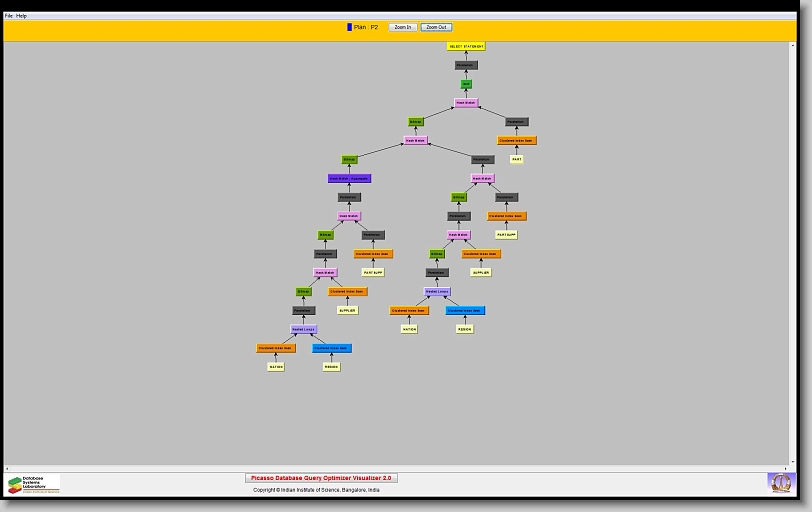Select the Clustered Index Scan above PART

click(517, 140)
